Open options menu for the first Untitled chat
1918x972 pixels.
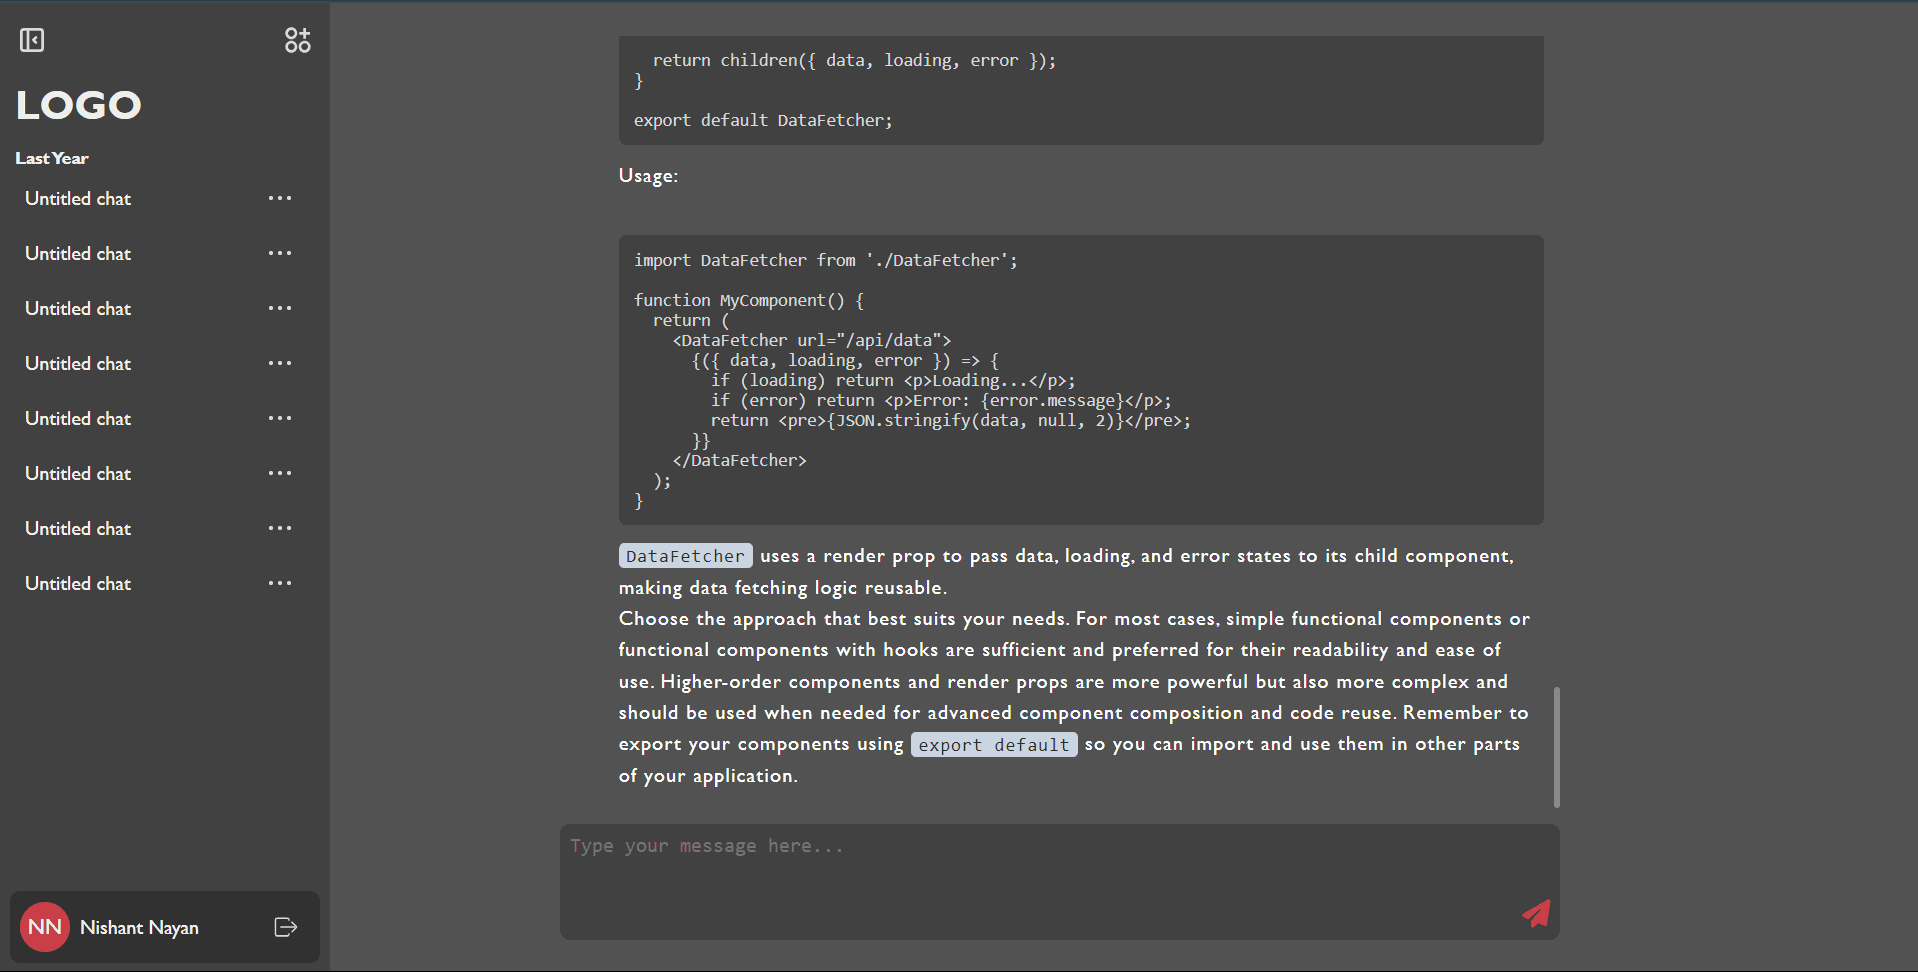(280, 198)
